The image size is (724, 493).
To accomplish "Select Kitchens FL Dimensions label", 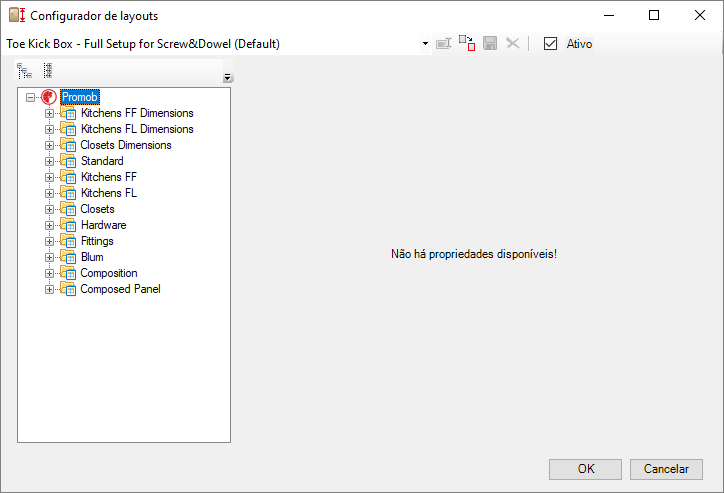I will pyautogui.click(x=137, y=129).
